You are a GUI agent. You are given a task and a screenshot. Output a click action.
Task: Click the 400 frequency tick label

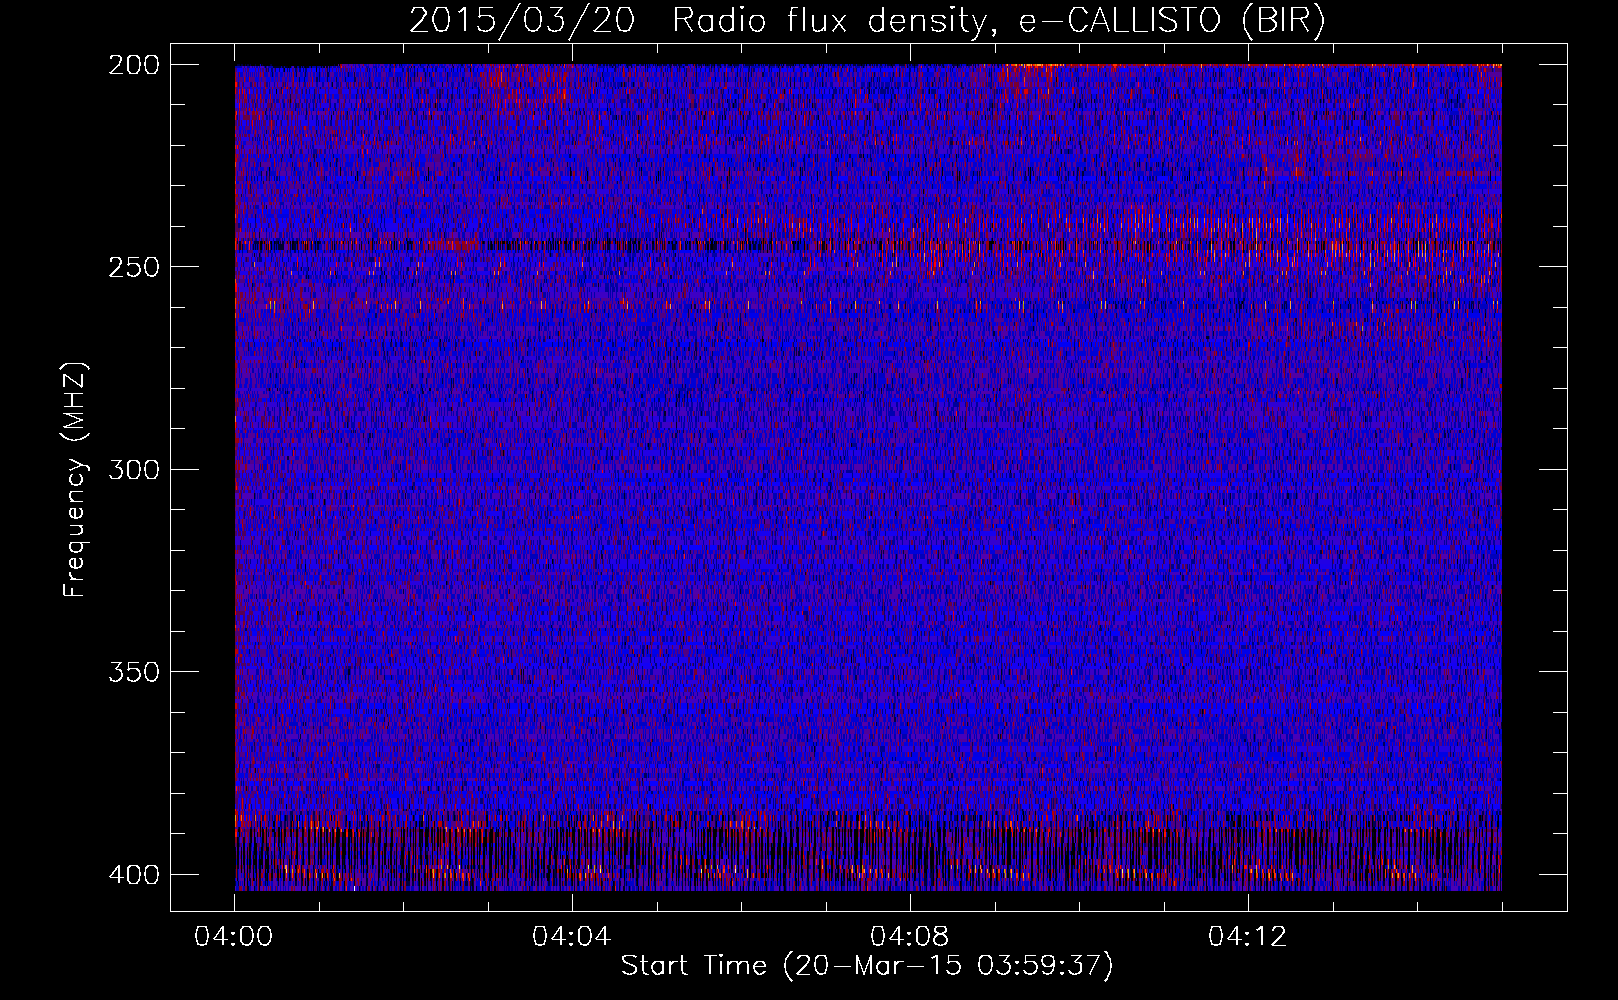133,874
